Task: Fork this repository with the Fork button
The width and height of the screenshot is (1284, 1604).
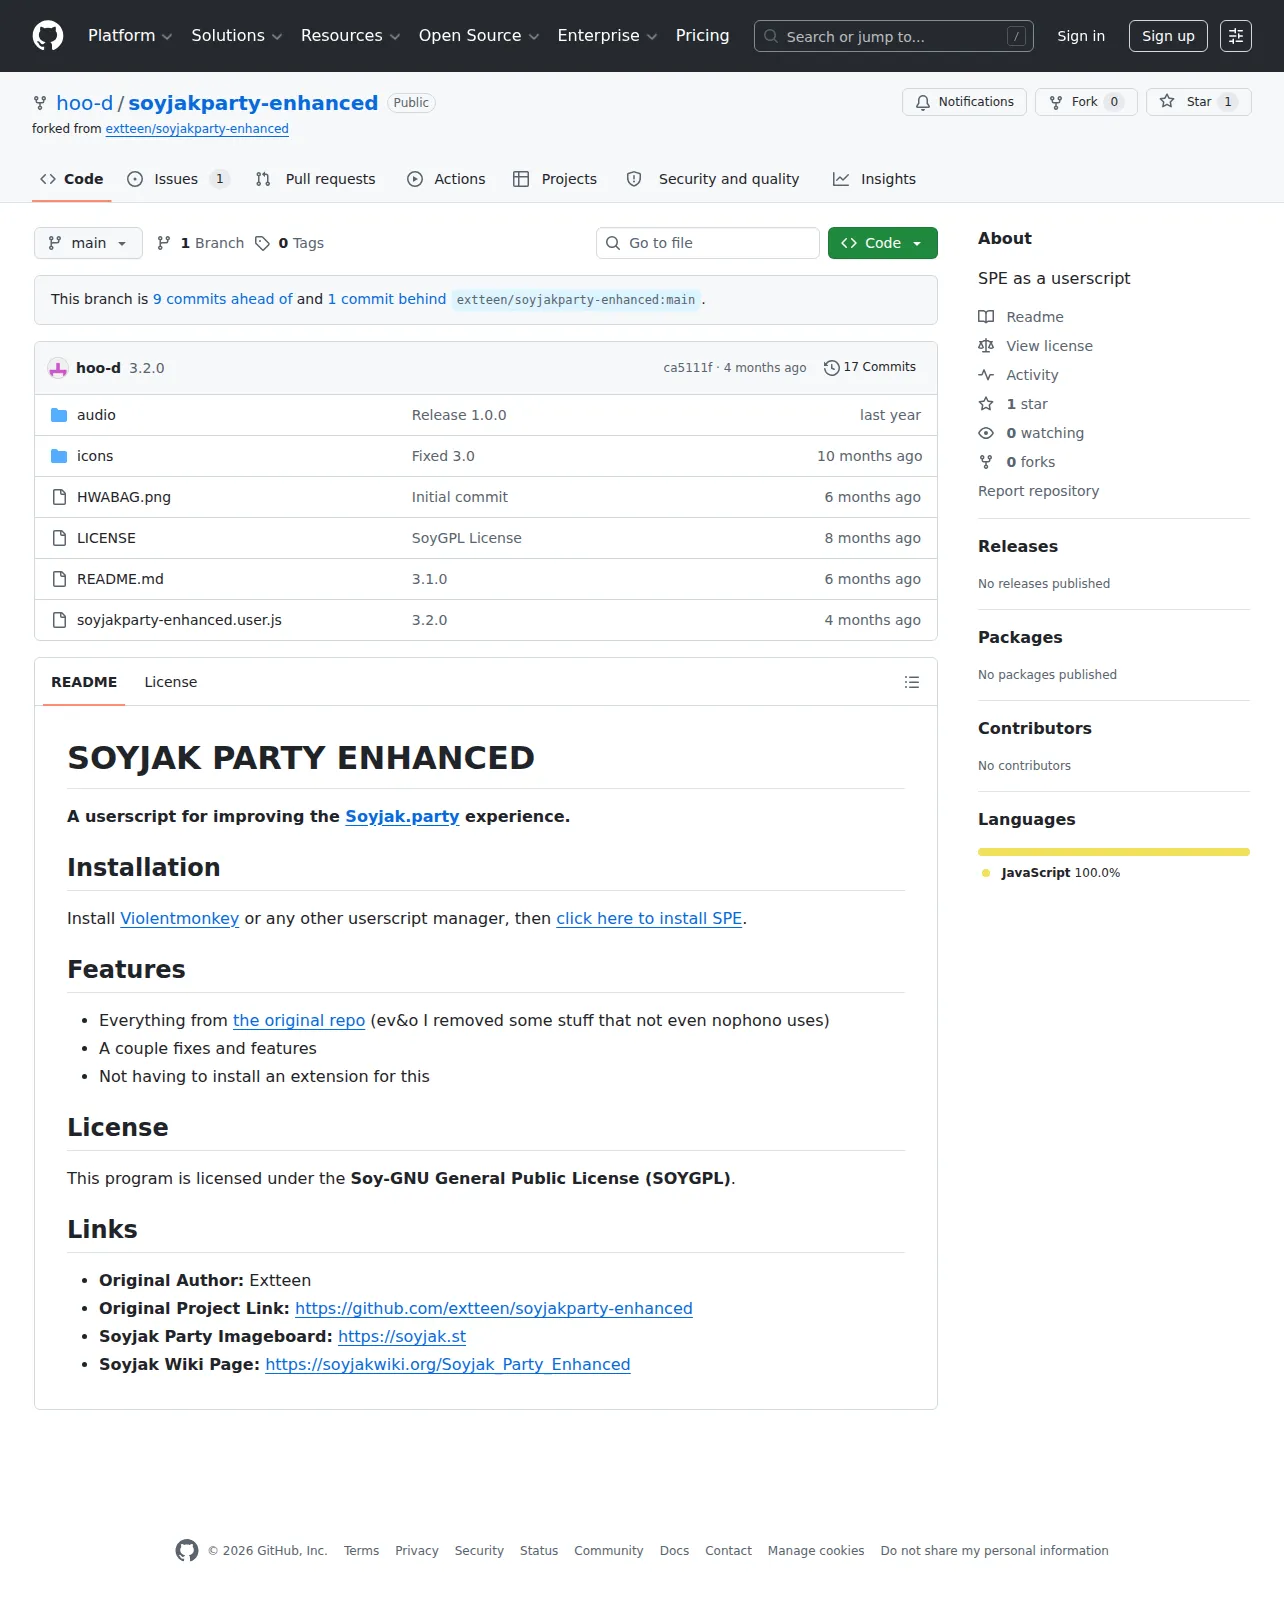Action: [x=1086, y=102]
